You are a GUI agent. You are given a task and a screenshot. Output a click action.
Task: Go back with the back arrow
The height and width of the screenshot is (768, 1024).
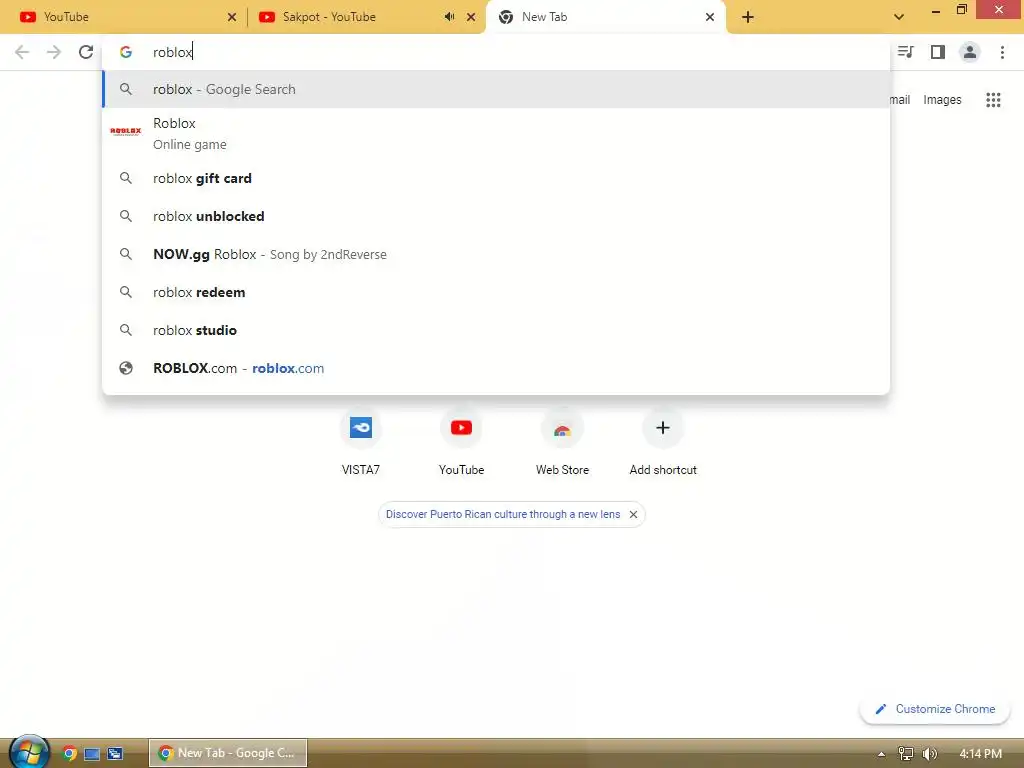point(22,52)
